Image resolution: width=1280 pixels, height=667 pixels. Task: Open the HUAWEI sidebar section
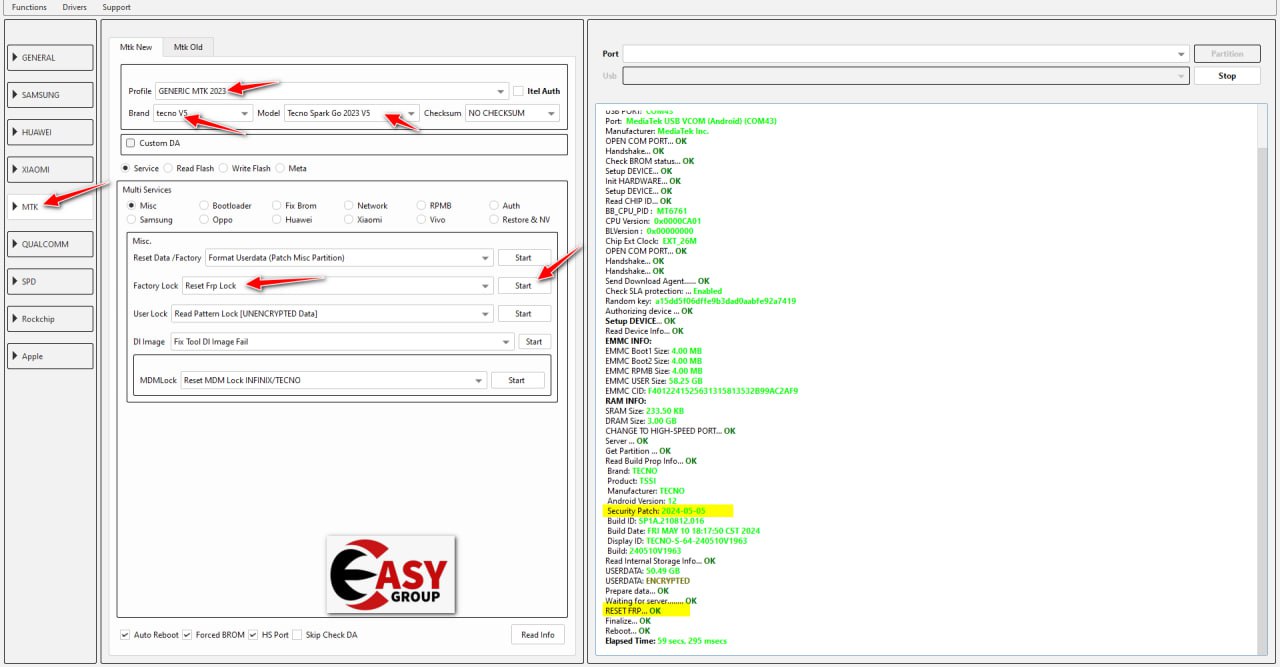[51, 132]
